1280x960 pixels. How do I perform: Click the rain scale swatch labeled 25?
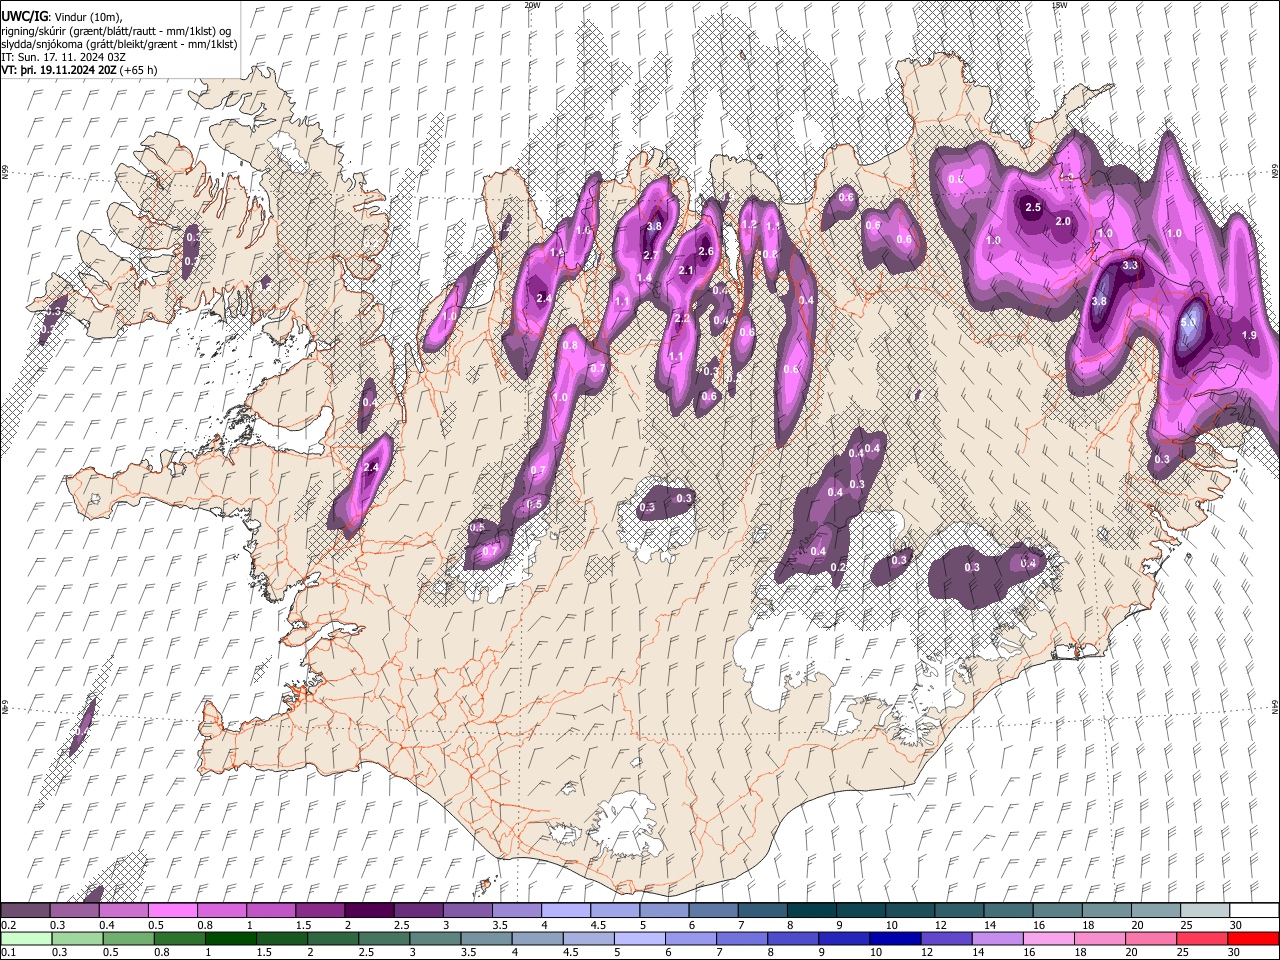1200,938
